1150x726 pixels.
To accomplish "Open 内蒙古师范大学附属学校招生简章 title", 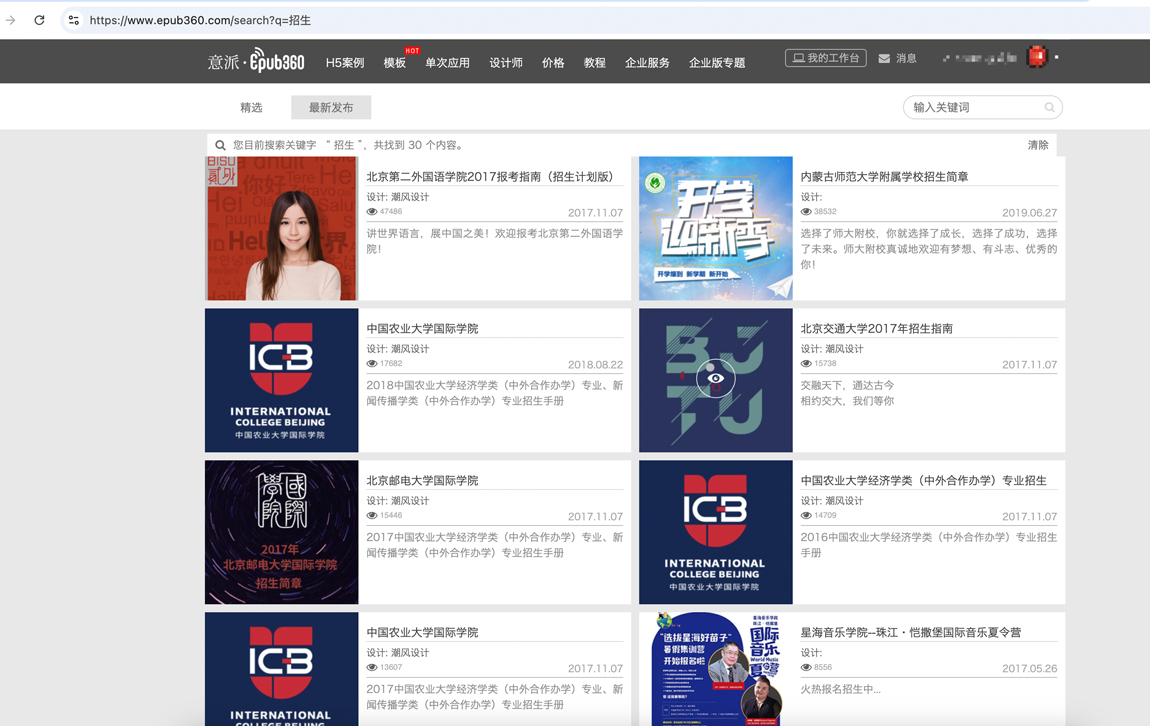I will [885, 177].
